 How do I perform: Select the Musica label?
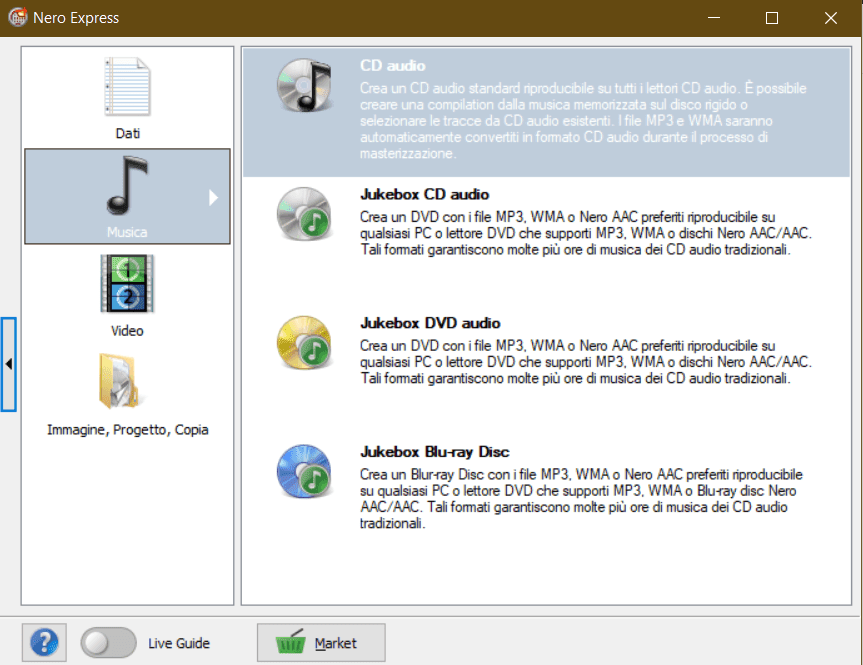pos(127,232)
